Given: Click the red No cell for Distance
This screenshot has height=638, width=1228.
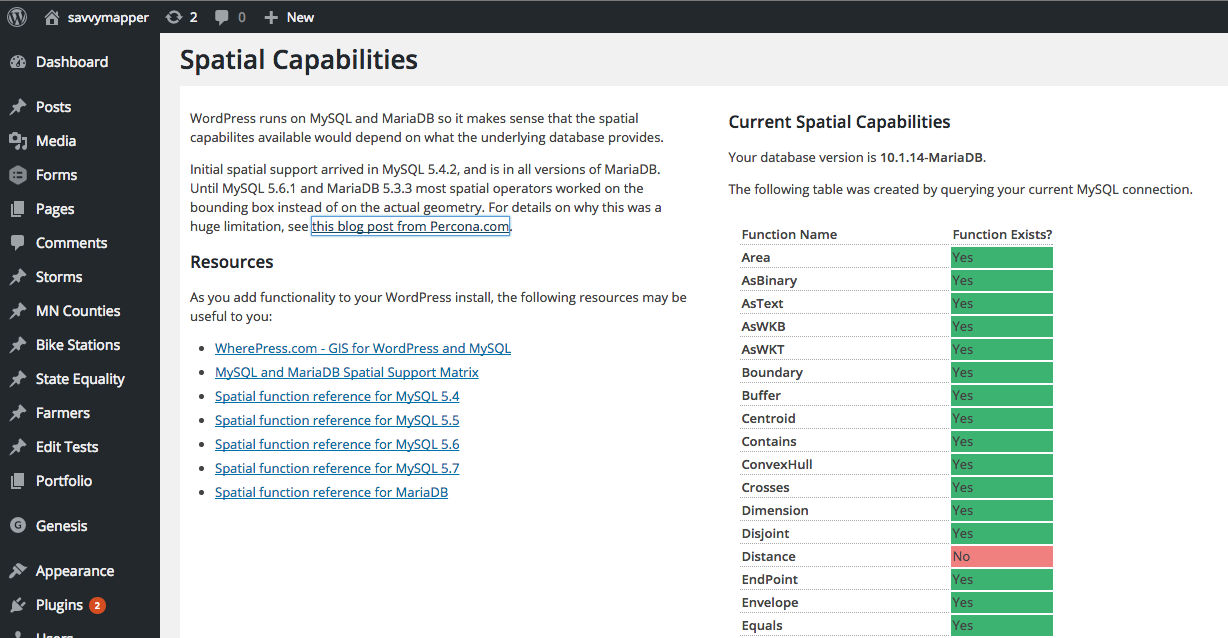Looking at the screenshot, I should pos(1002,556).
